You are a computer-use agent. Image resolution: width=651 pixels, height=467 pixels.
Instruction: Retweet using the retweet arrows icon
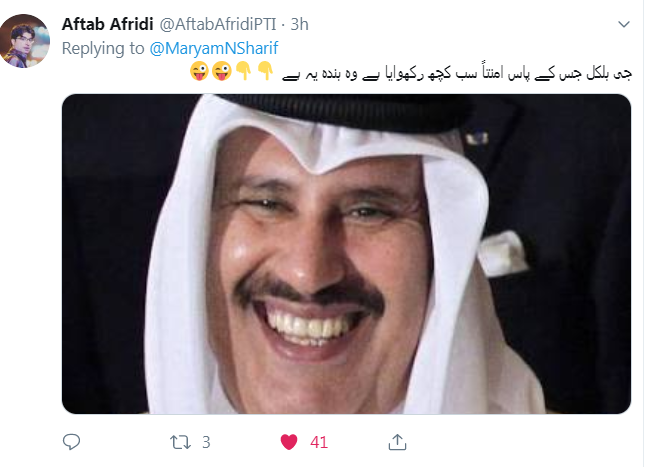[x=181, y=443]
